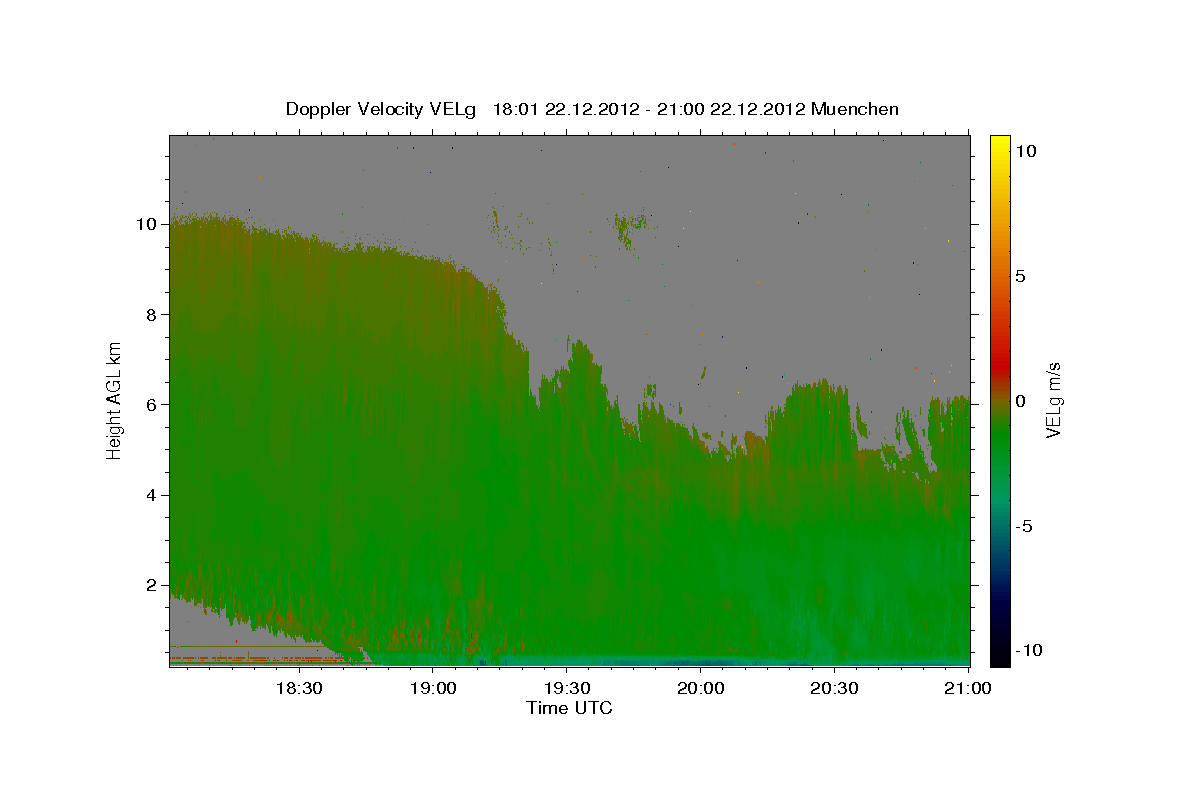Click the height tick label '4'
The image size is (1200, 800).
coord(151,495)
